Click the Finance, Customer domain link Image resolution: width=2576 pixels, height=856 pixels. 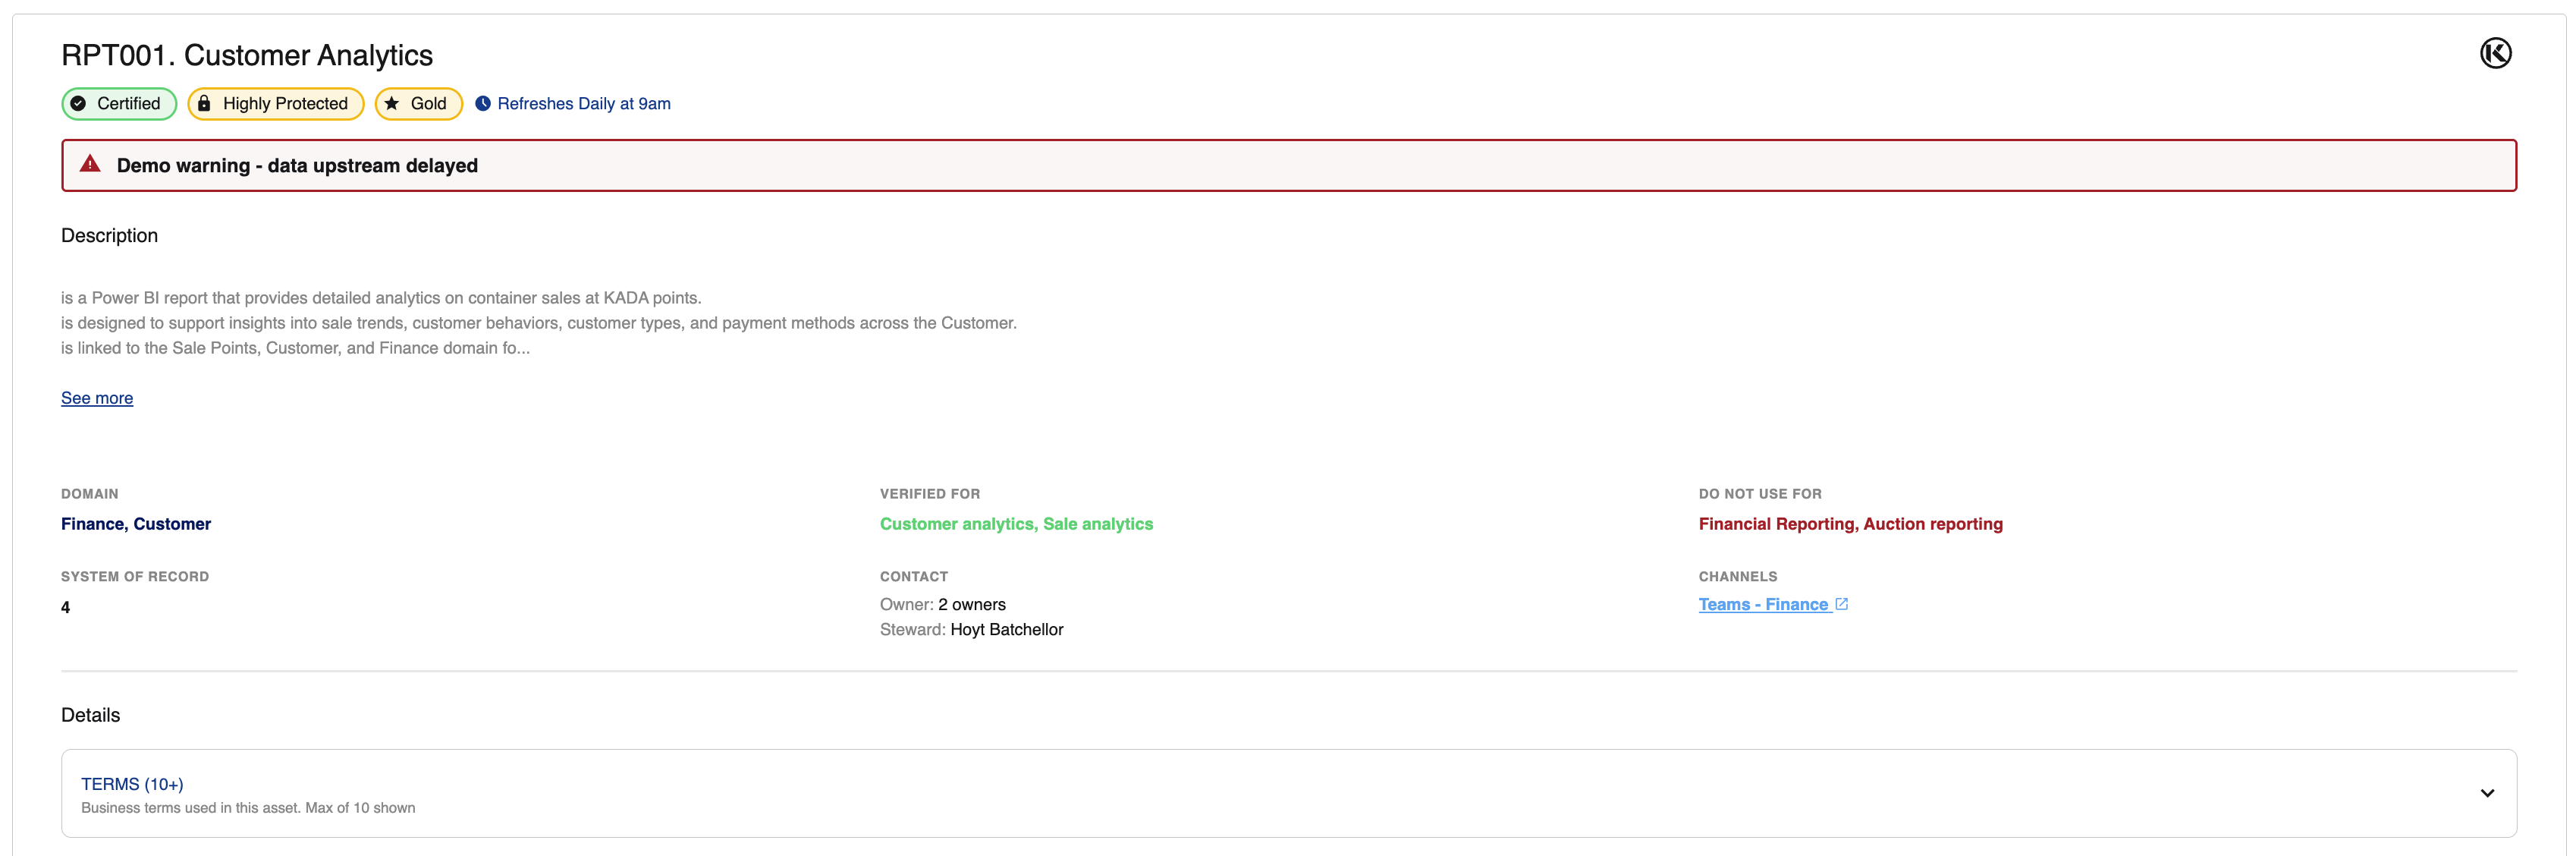click(x=136, y=524)
